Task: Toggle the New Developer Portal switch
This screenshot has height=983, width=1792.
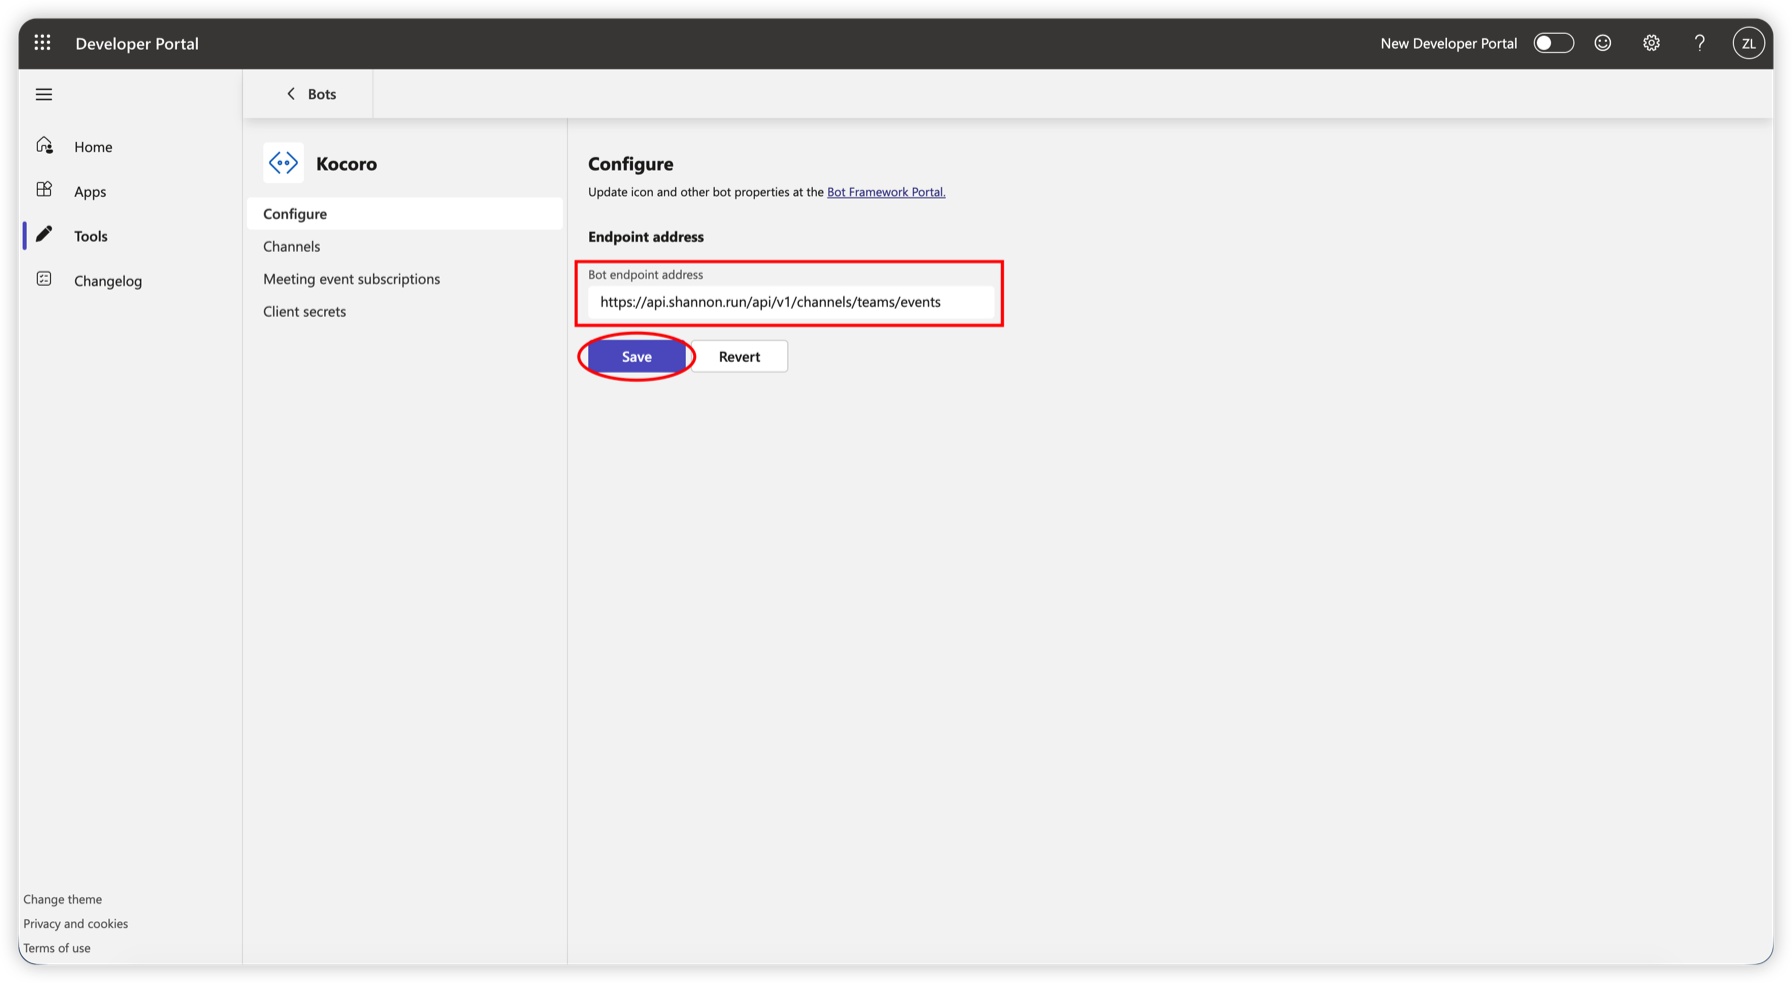Action: point(1554,43)
